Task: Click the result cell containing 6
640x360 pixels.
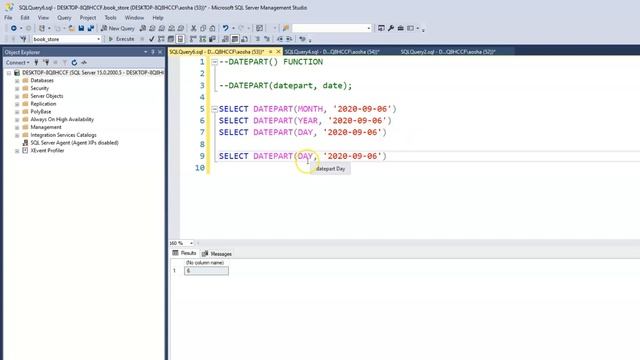Action: click(x=206, y=271)
